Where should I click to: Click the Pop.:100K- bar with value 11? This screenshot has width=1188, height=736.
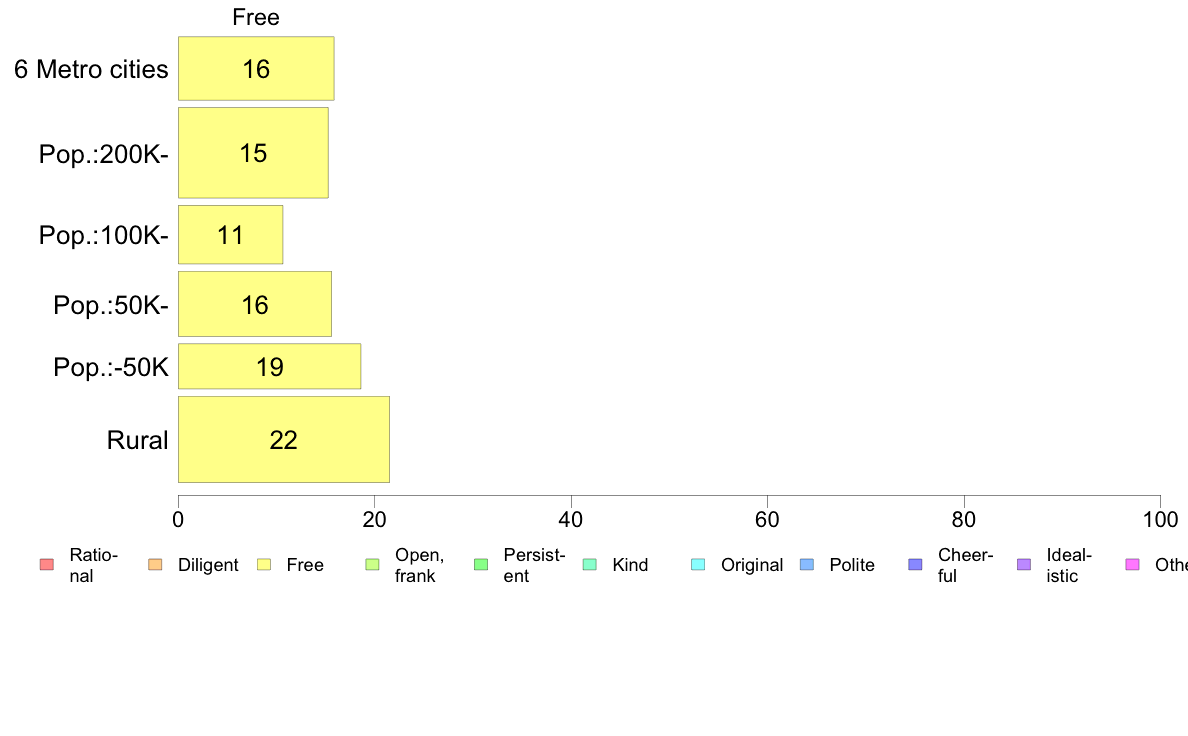(230, 235)
